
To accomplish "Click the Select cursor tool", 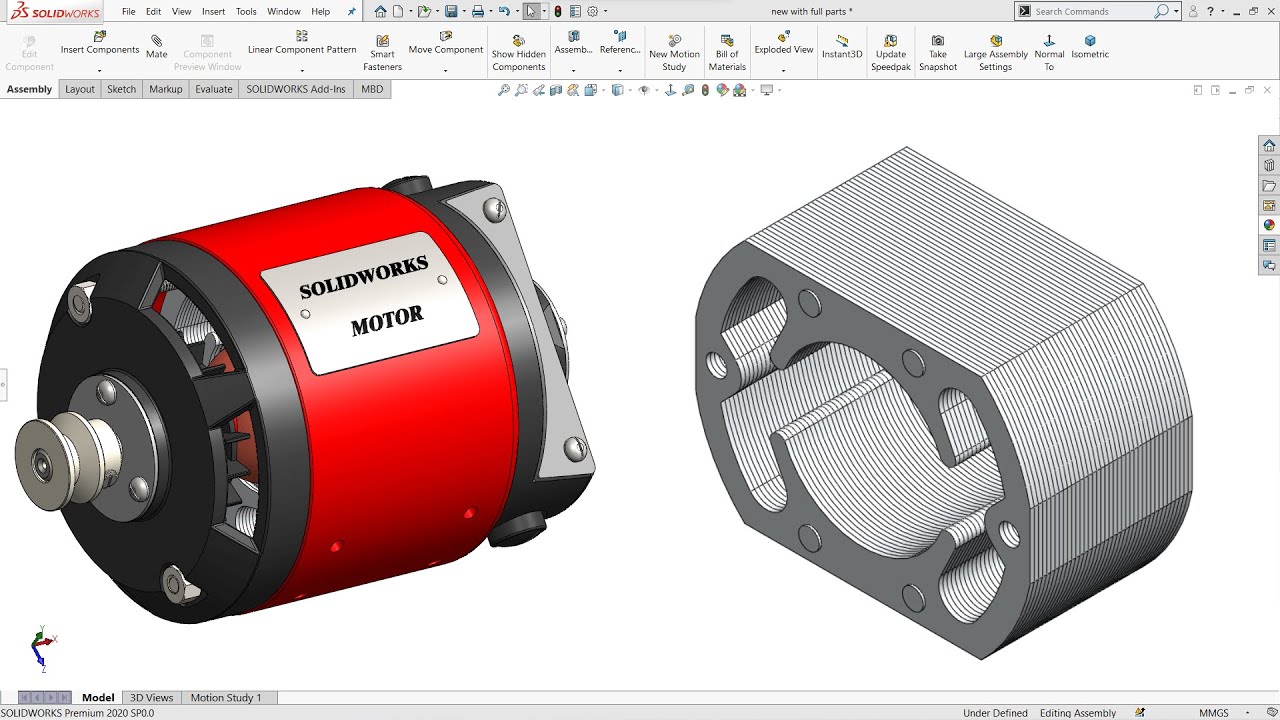I will click(x=531, y=11).
